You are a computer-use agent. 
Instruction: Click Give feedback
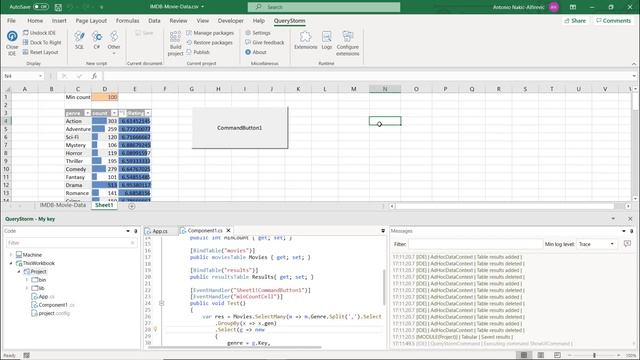pyautogui.click(x=264, y=42)
